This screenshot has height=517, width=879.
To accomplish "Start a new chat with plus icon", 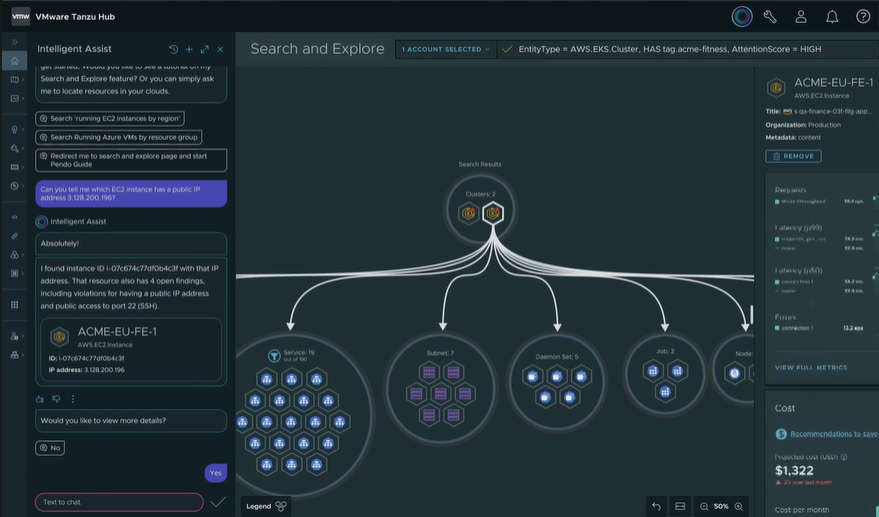I will pos(189,49).
